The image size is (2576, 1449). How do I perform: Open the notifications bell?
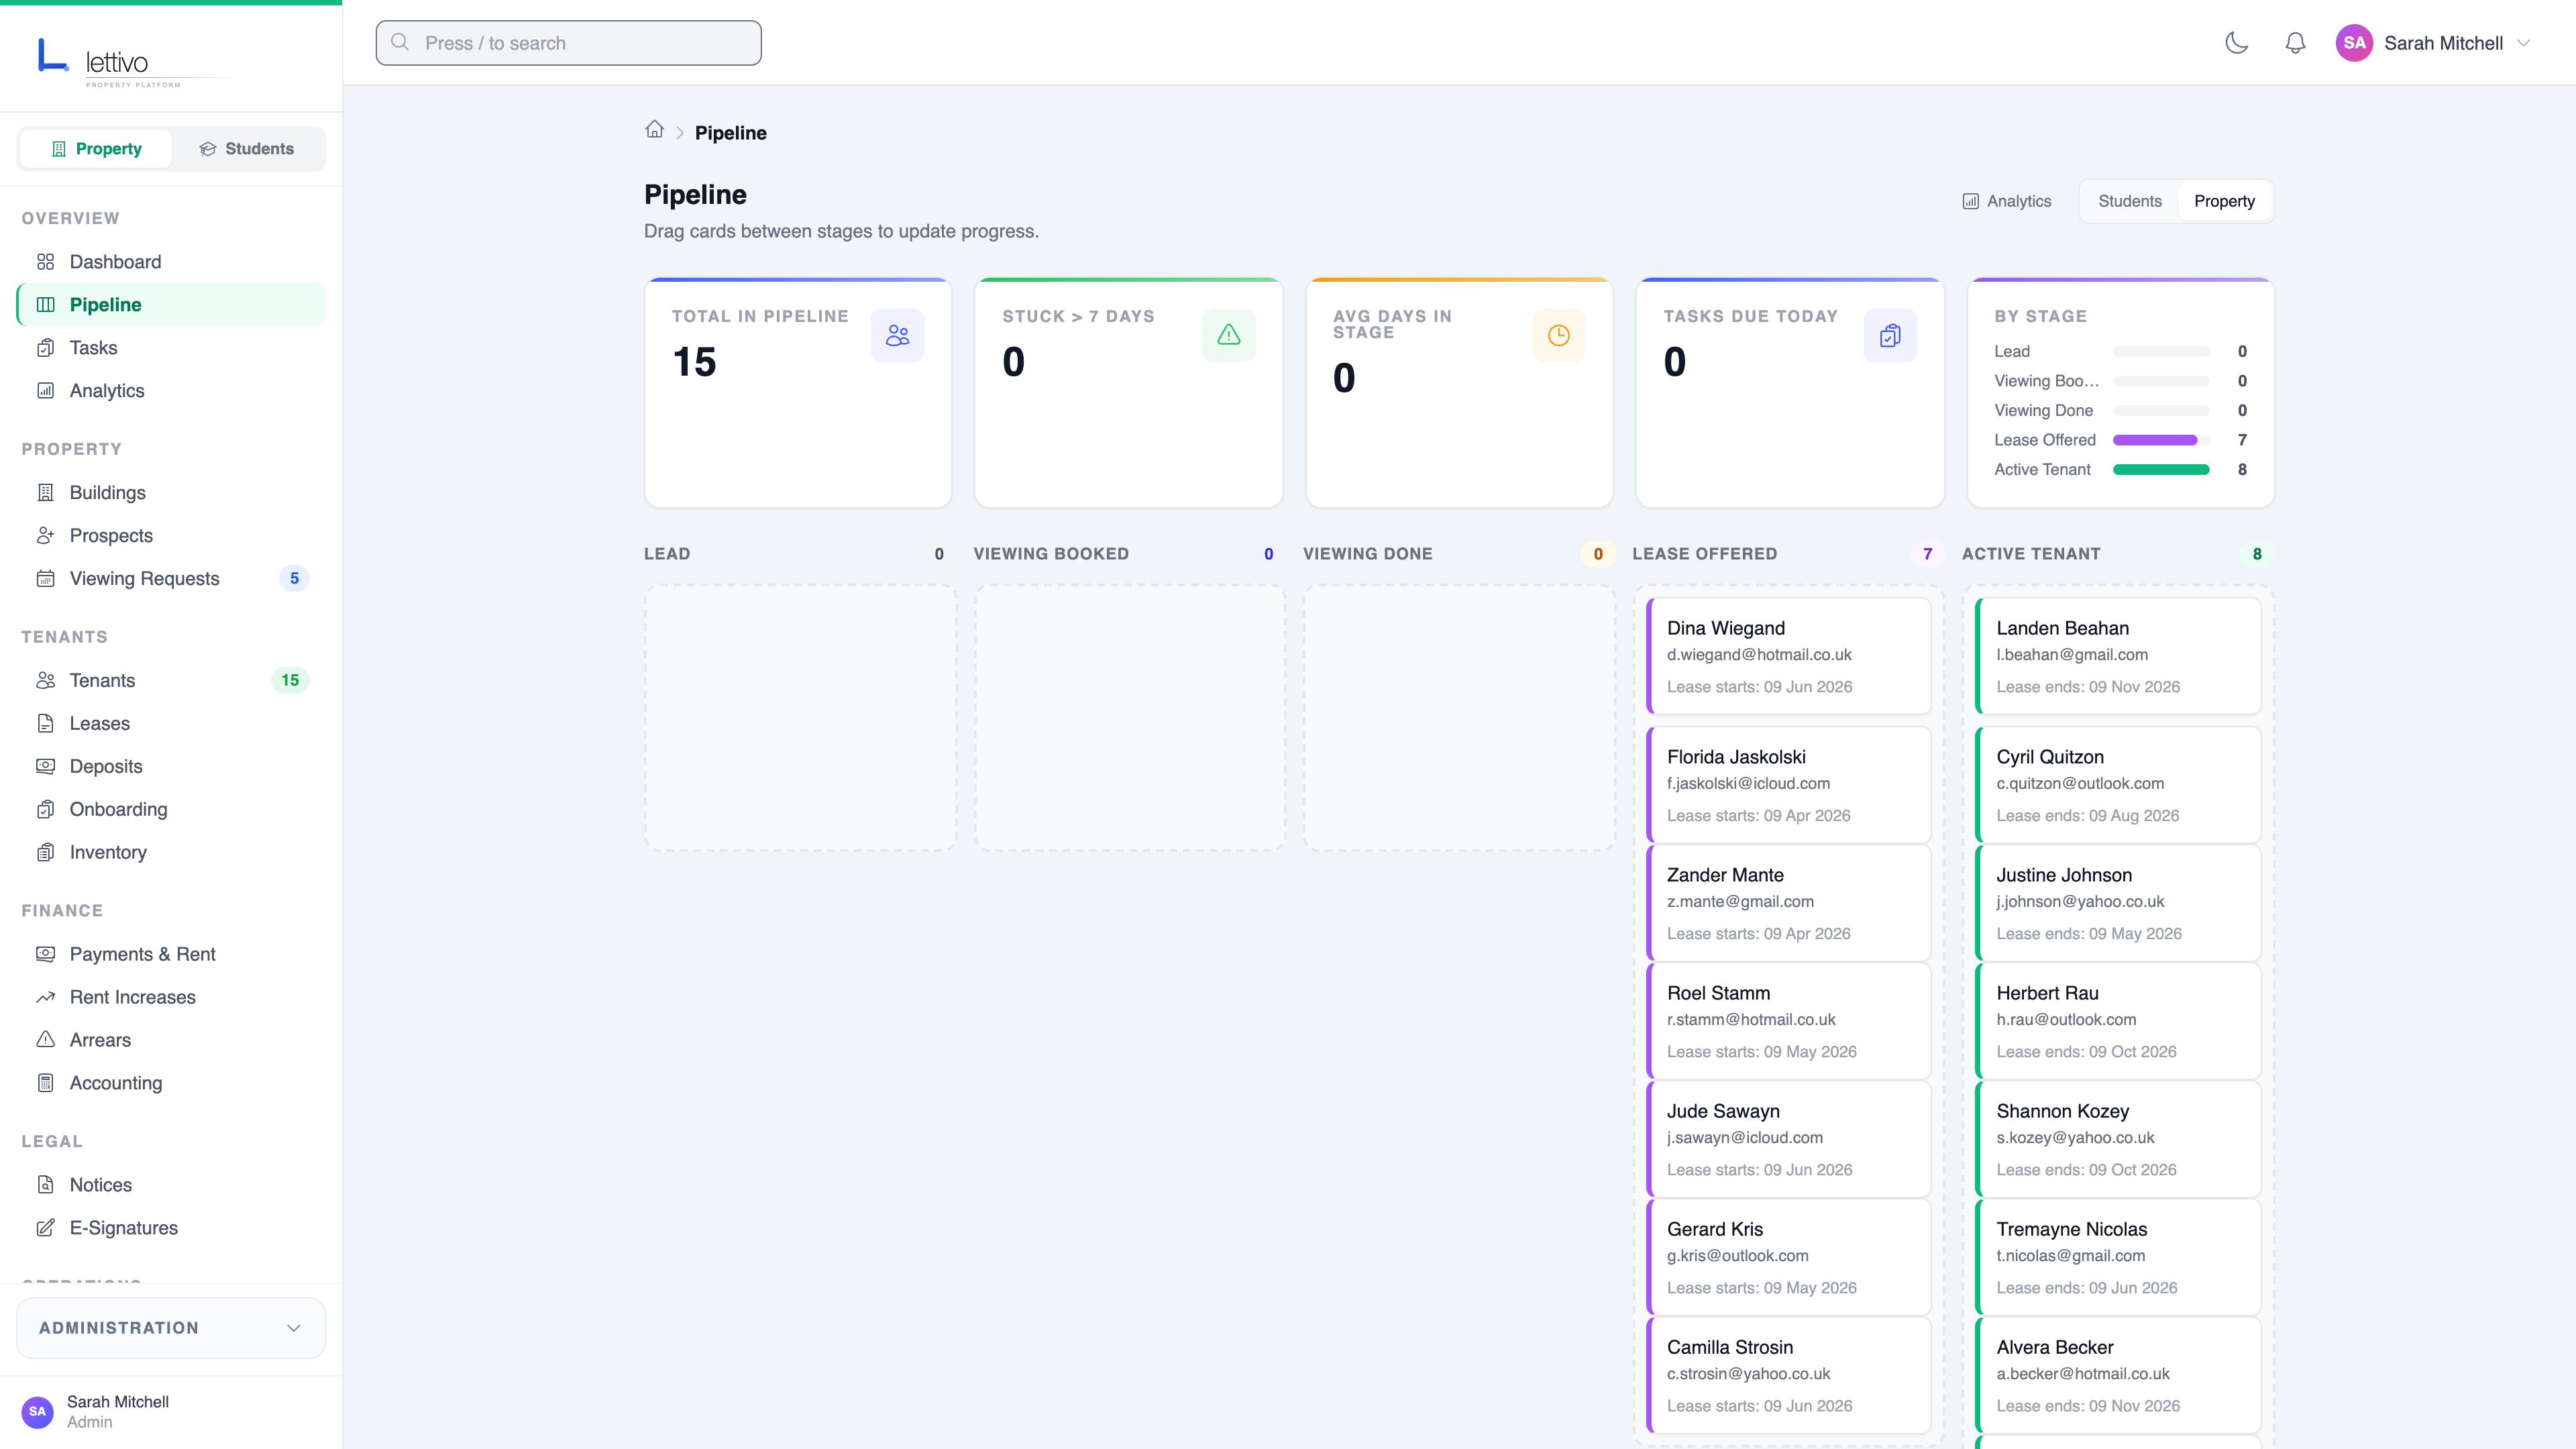pyautogui.click(x=2295, y=43)
